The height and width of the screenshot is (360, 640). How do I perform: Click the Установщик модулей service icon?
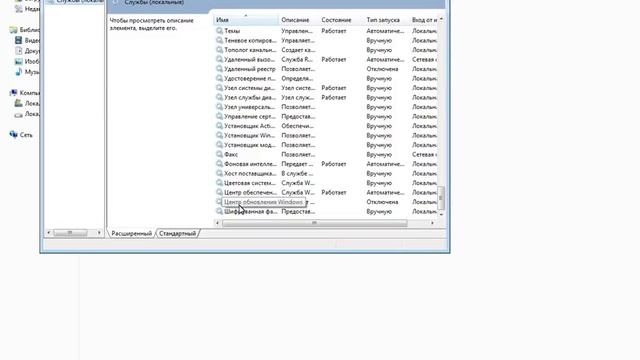pyautogui.click(x=219, y=145)
